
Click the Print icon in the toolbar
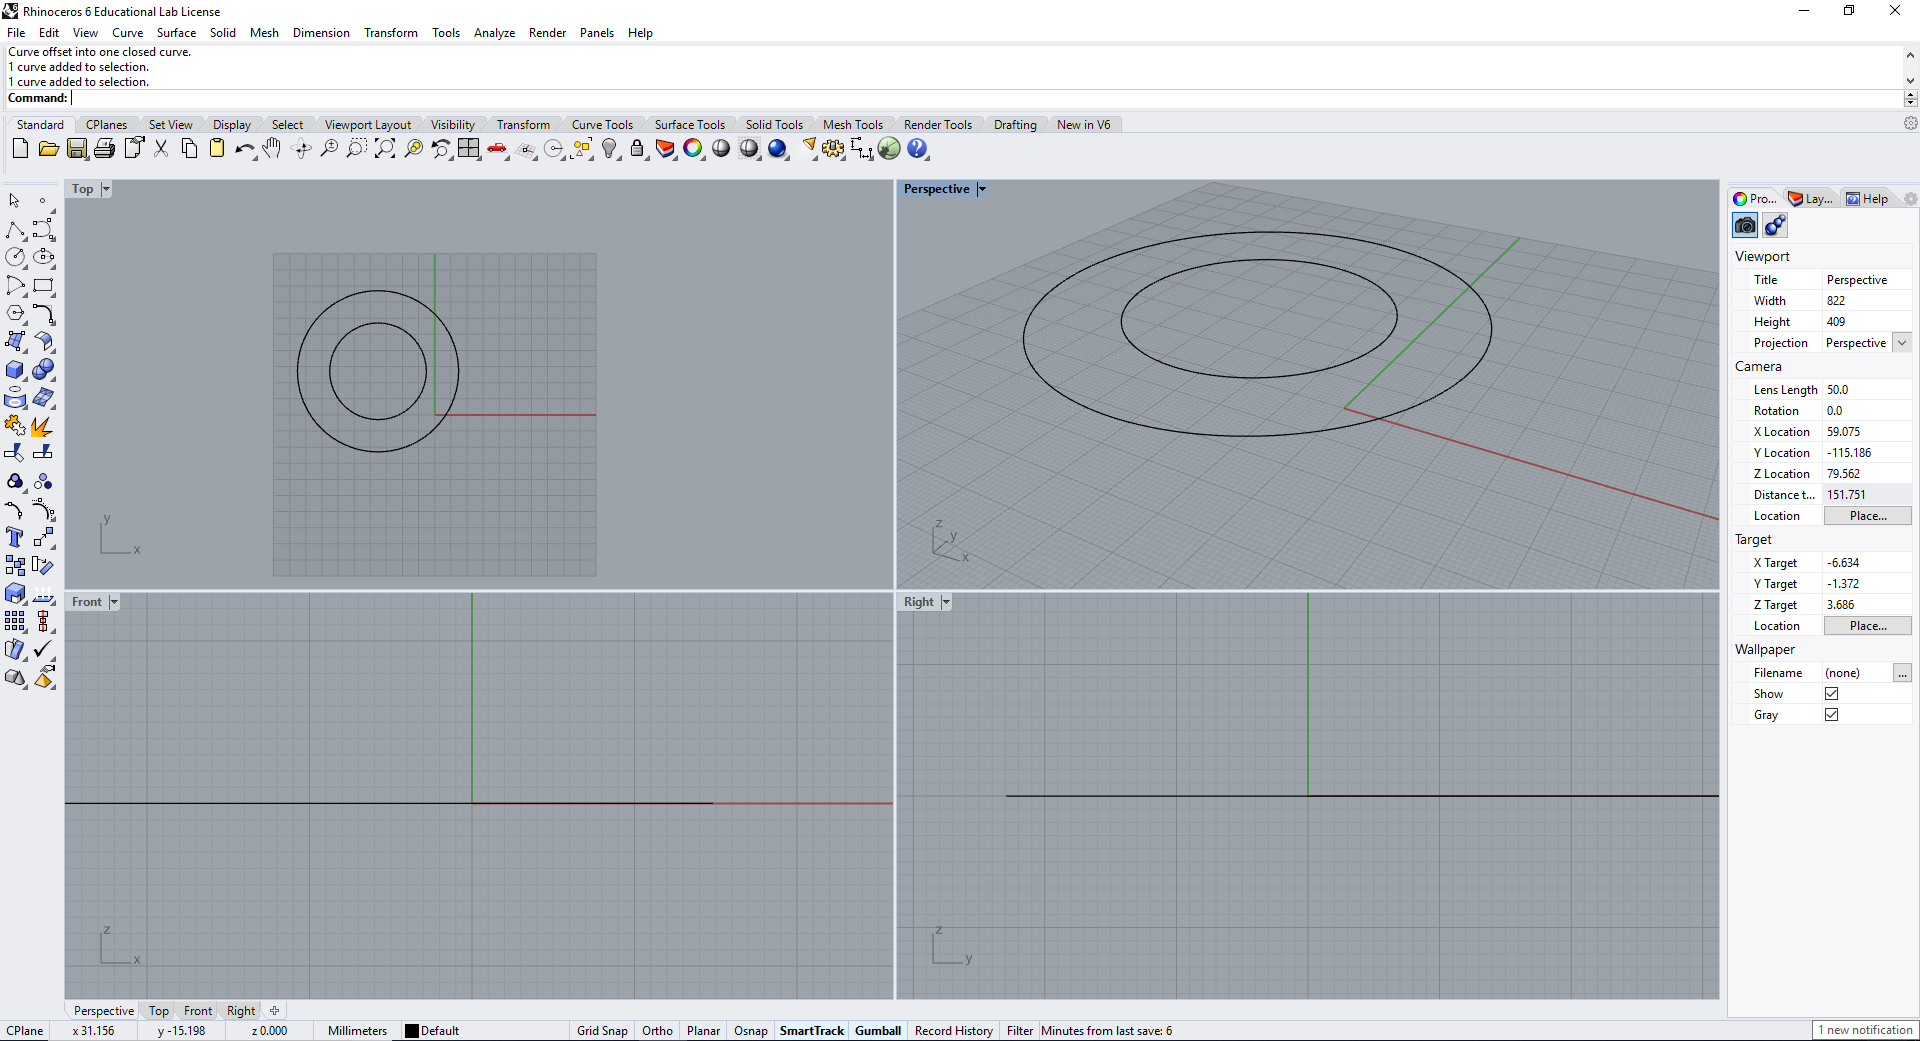coord(105,149)
